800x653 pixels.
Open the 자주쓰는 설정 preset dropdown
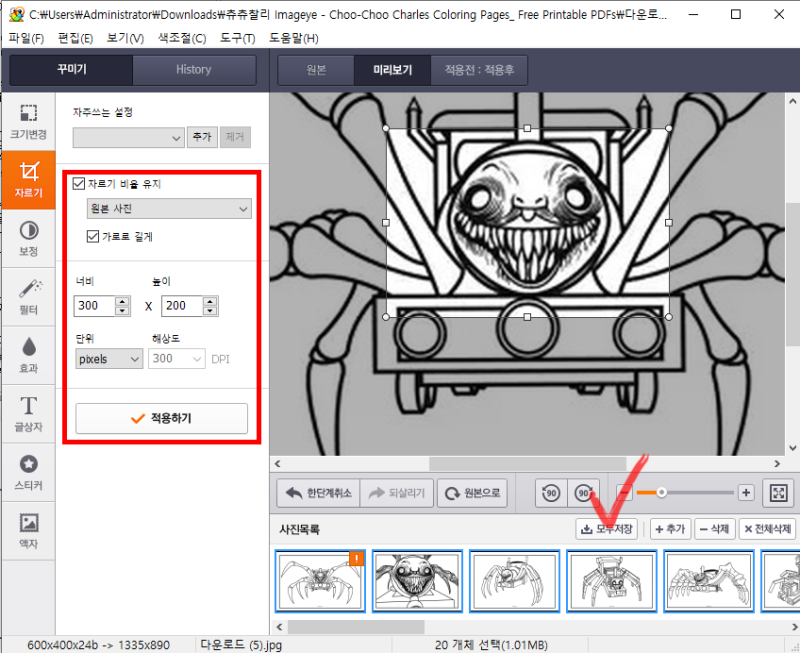128,138
